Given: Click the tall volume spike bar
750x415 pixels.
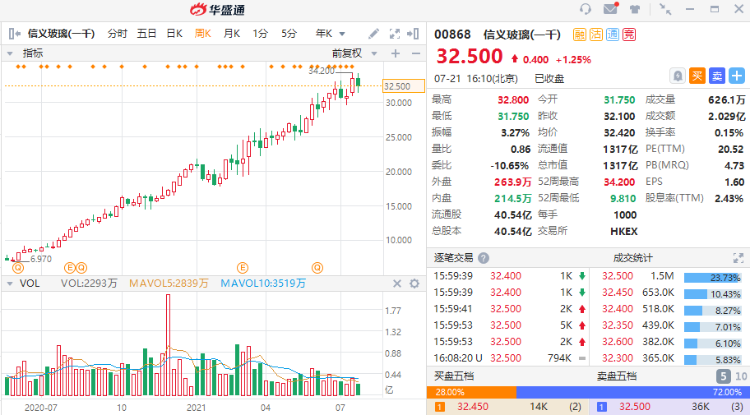Looking at the screenshot, I should point(168,345).
